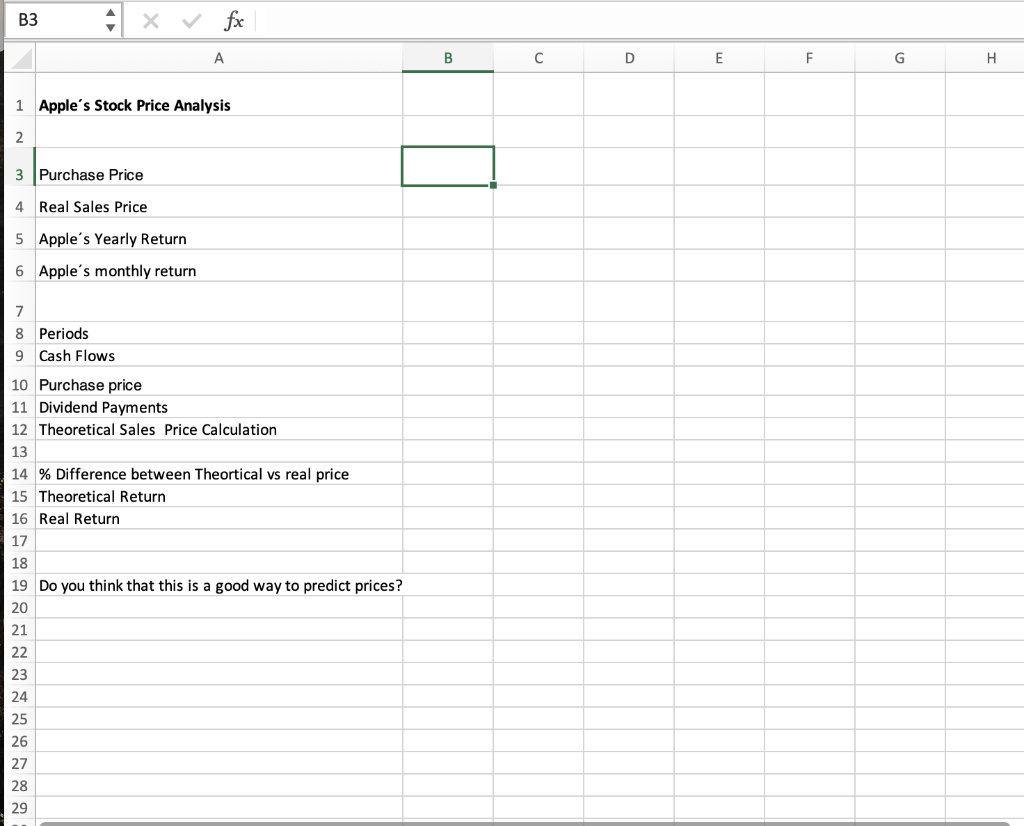Click the 'Cash Flows' cell
The width and height of the screenshot is (1024, 826).
pyautogui.click(x=219, y=355)
